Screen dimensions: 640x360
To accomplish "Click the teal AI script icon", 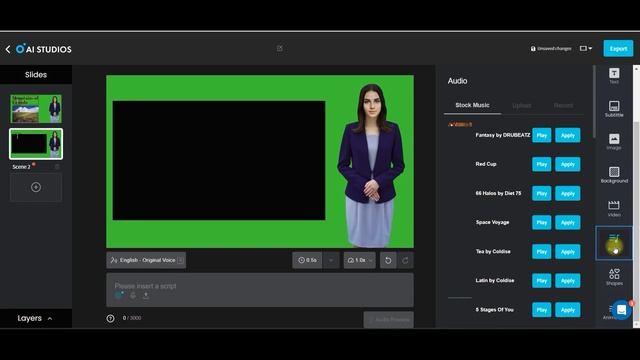I will click(120, 296).
